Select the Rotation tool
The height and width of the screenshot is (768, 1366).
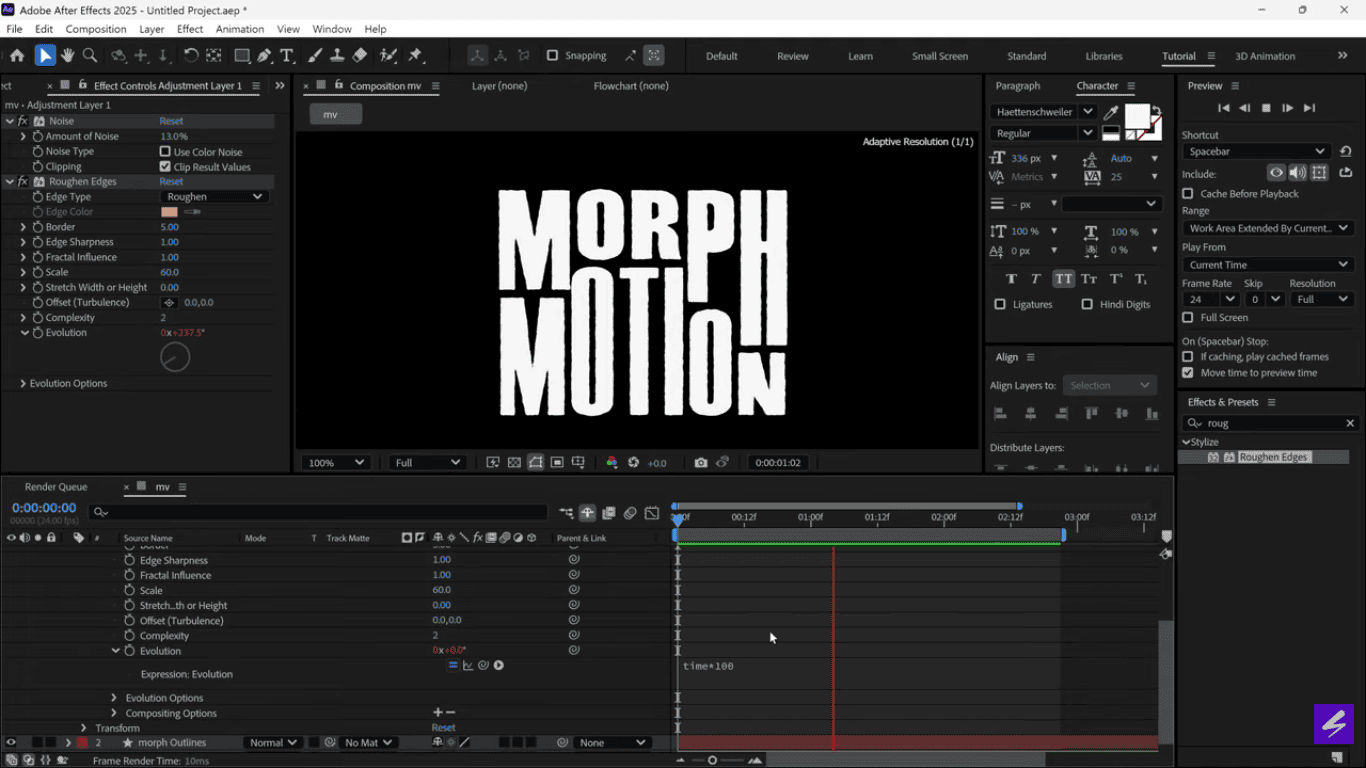tap(190, 56)
